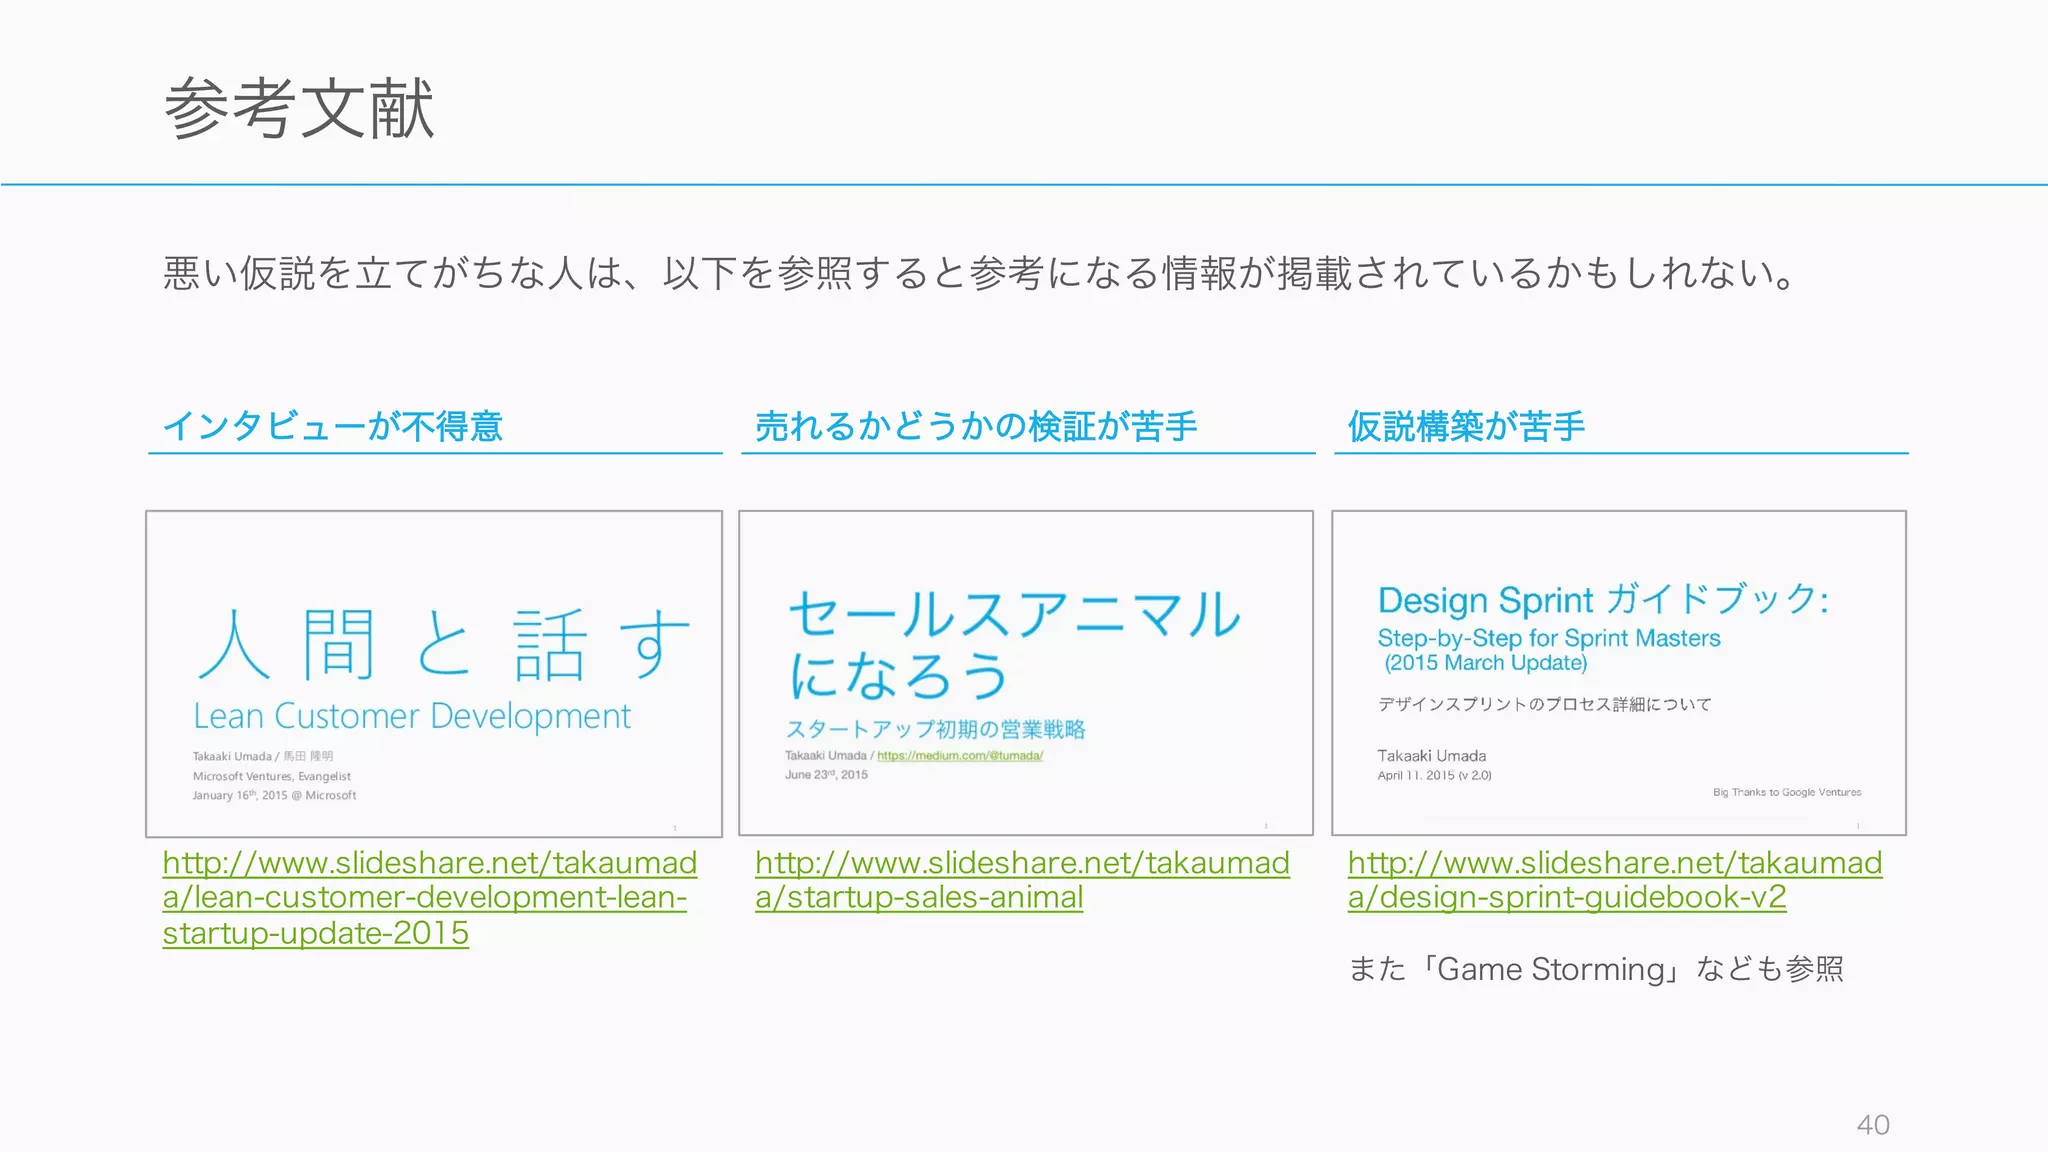
Task: Open the medium.com/@tumada link in thumbnail
Action: [959, 756]
